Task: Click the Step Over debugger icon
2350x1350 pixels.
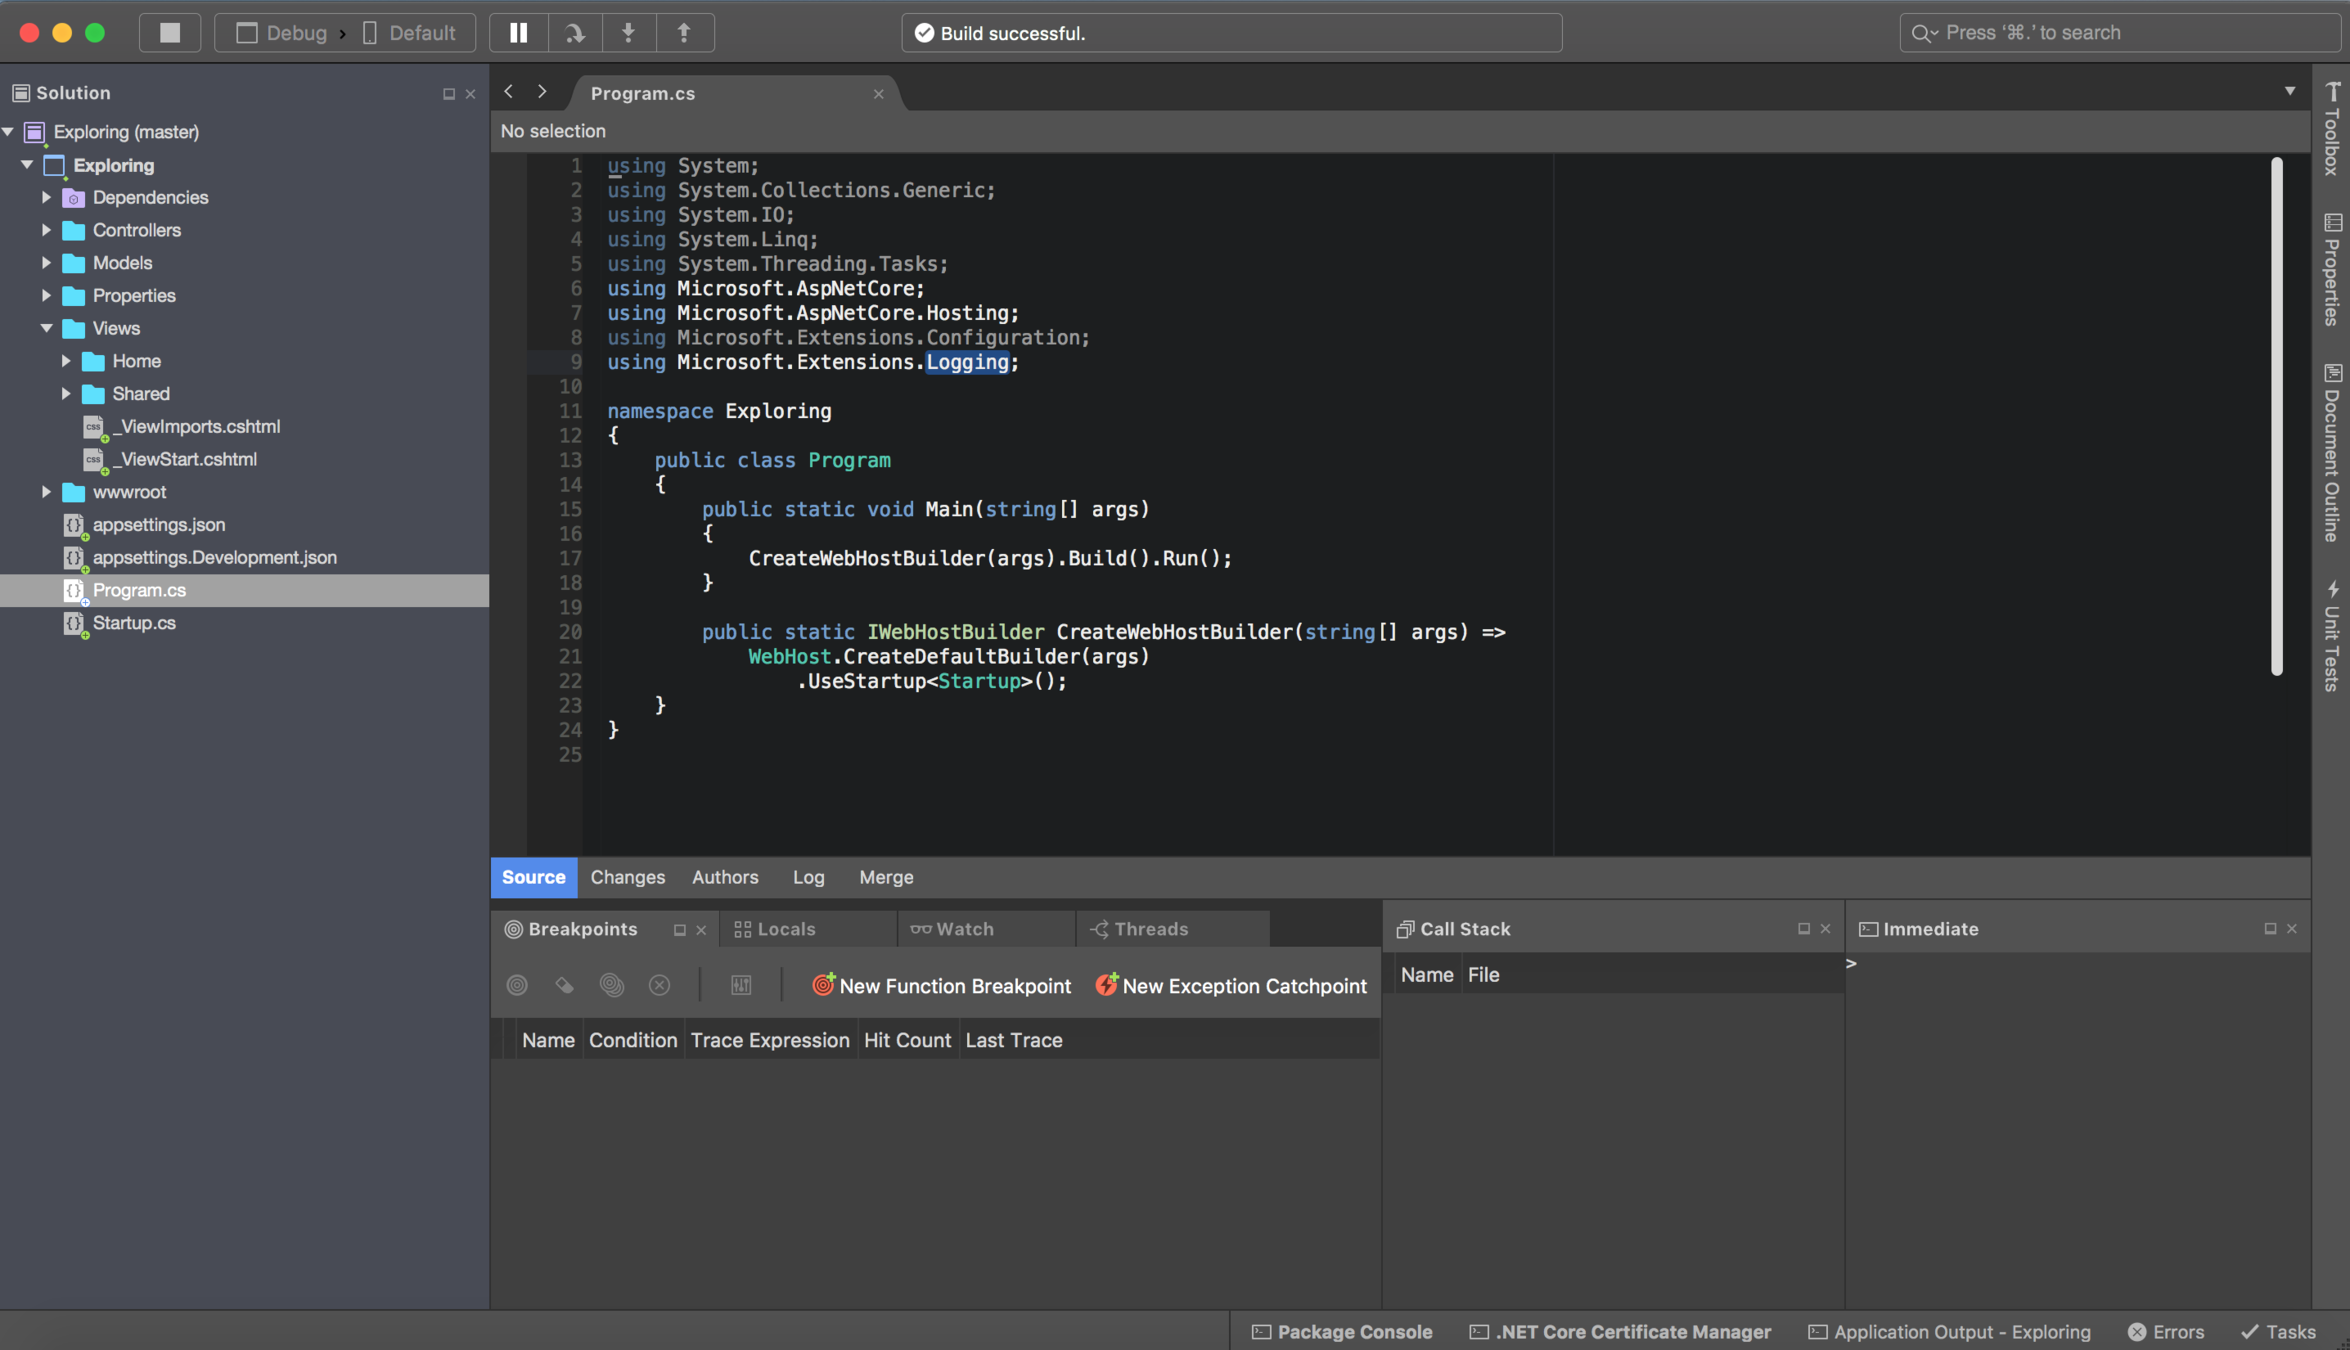Action: click(x=574, y=33)
